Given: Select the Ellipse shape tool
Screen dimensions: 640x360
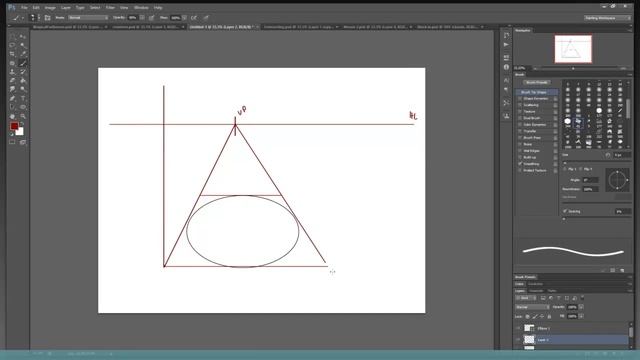Looking at the screenshot, I should point(23,107).
